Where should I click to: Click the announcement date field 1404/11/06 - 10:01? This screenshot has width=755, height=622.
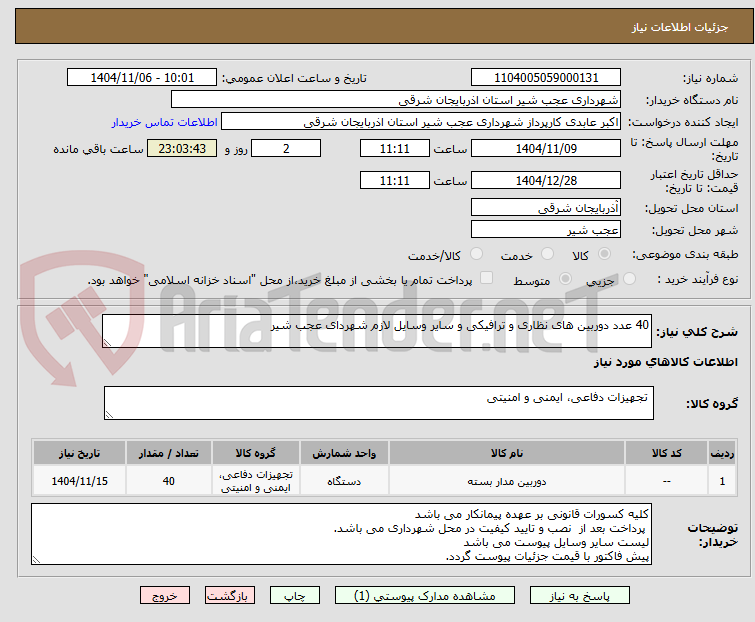tap(142, 78)
